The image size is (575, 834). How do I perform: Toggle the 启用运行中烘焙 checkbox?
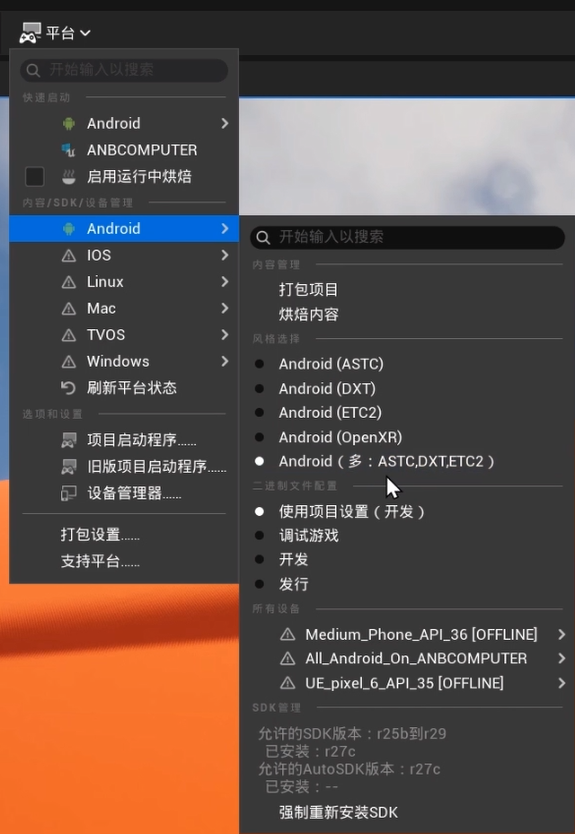[x=35, y=177]
